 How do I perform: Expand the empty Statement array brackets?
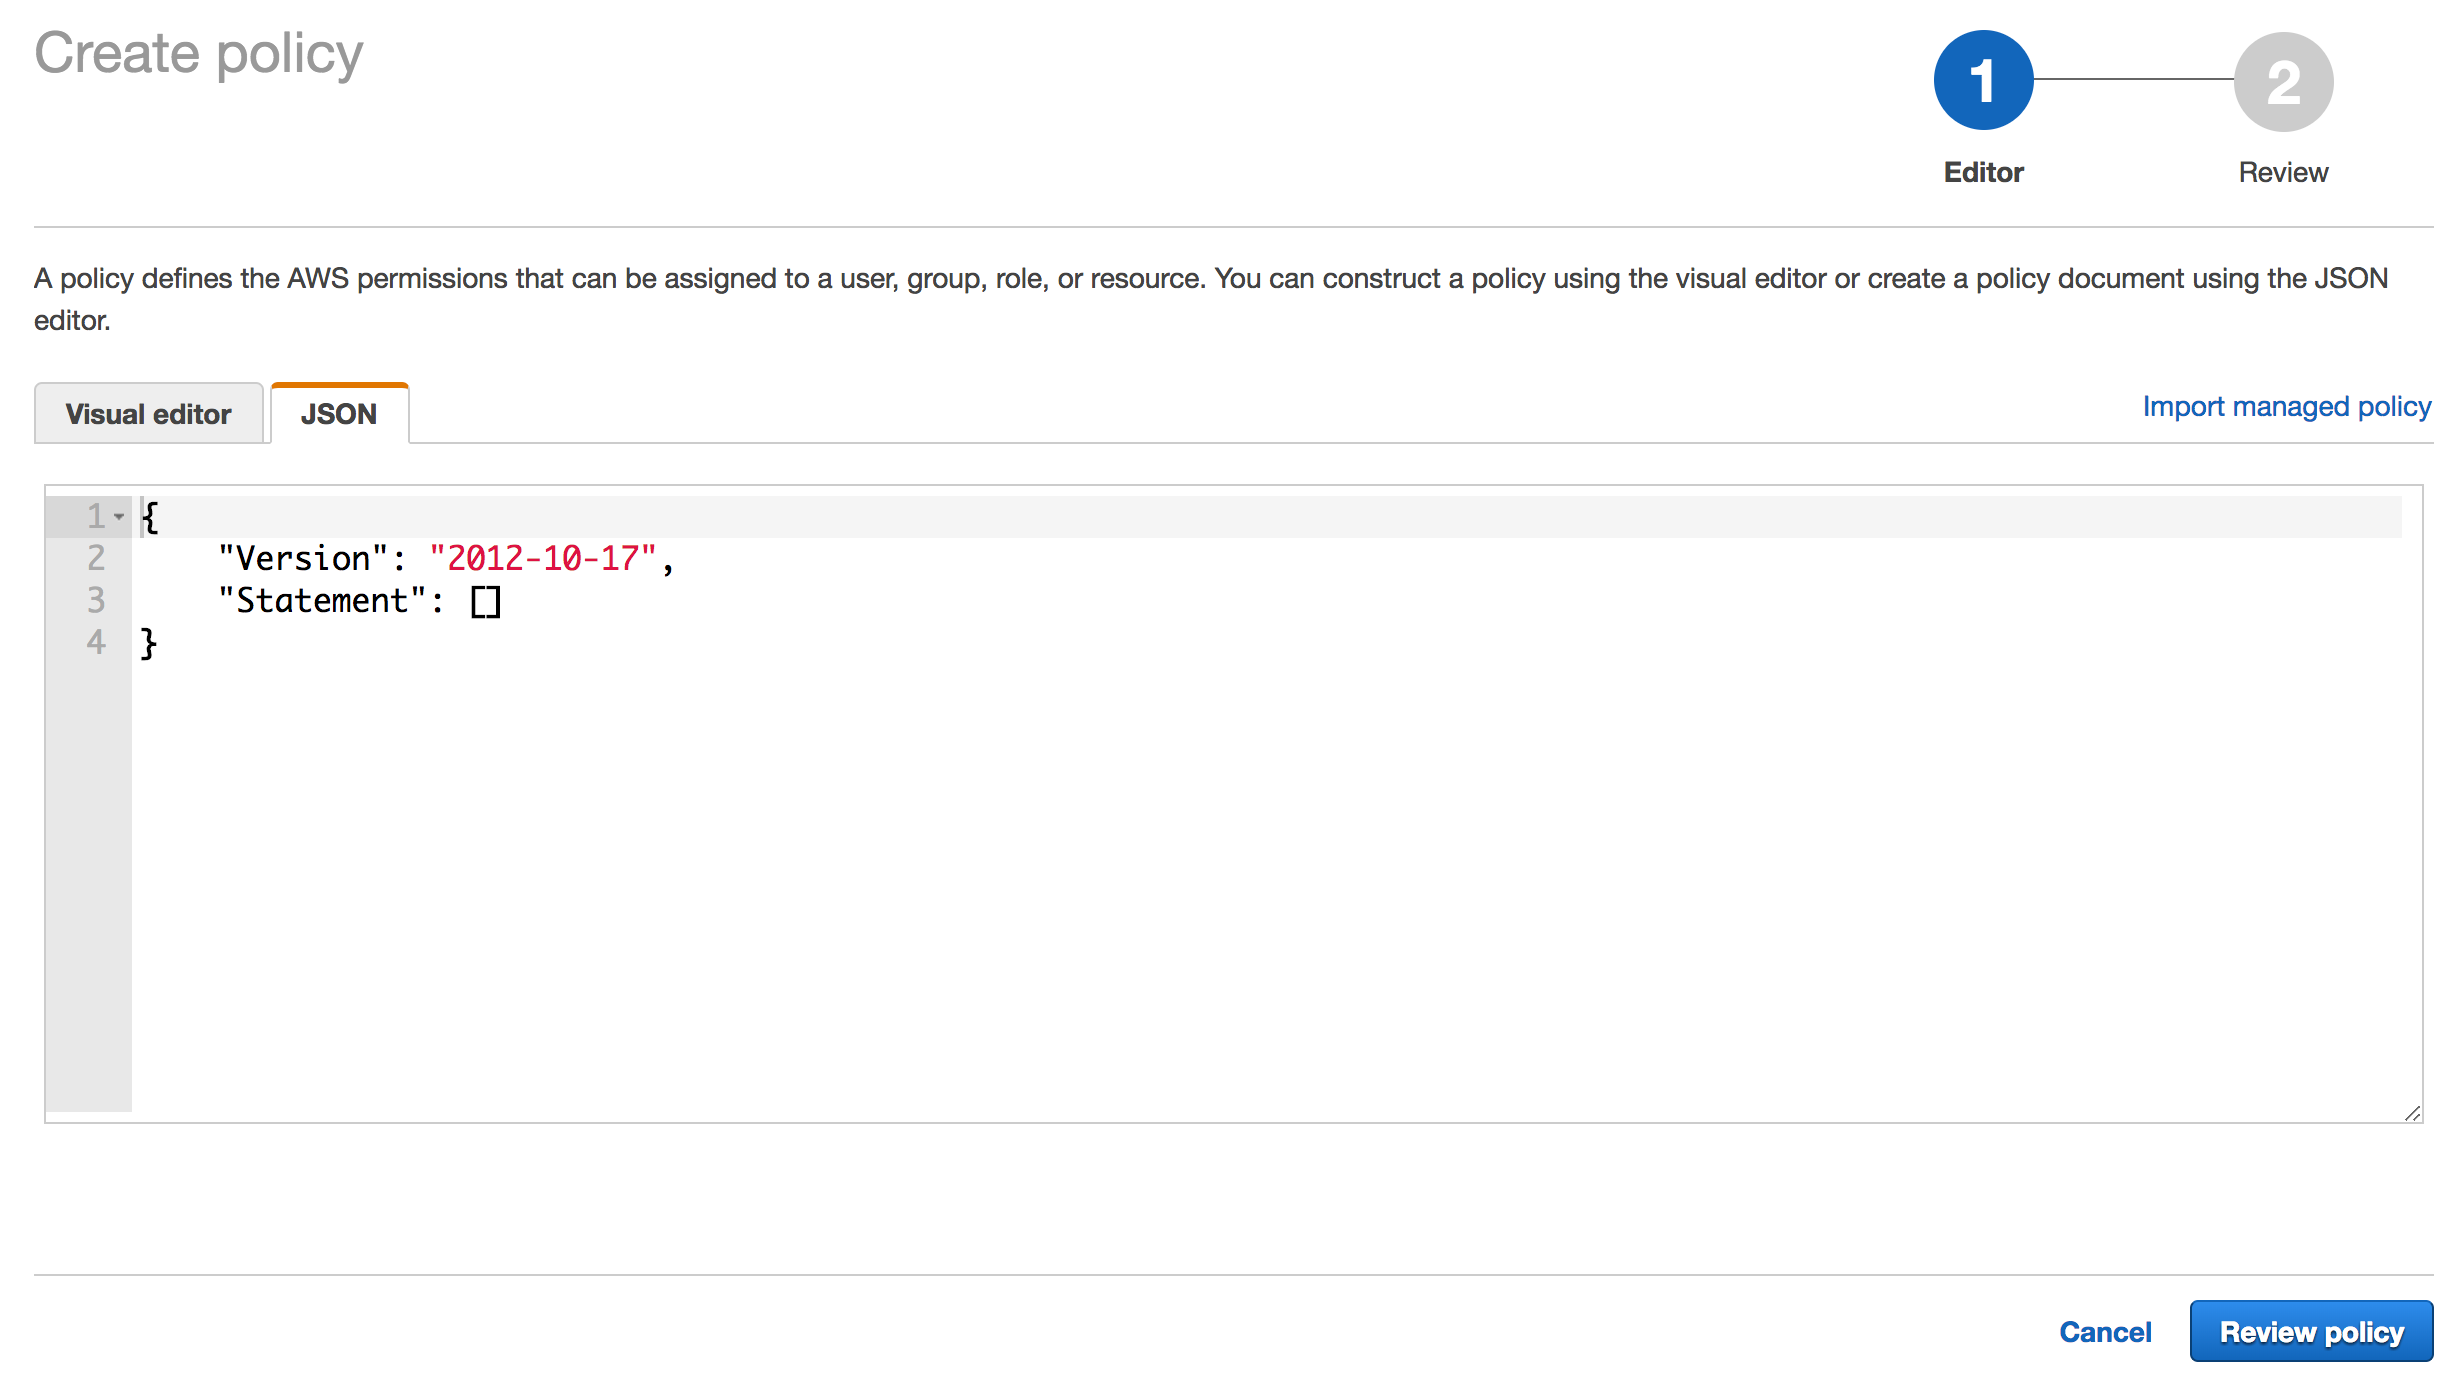tap(486, 600)
